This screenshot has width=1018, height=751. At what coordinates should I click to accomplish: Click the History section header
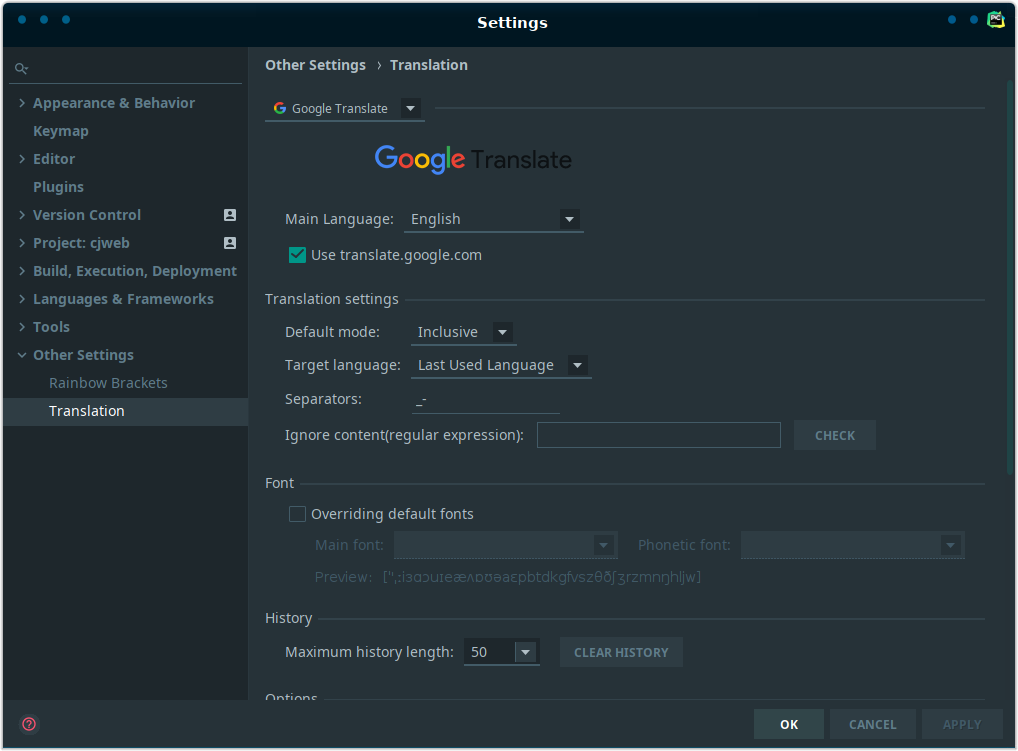(x=288, y=619)
